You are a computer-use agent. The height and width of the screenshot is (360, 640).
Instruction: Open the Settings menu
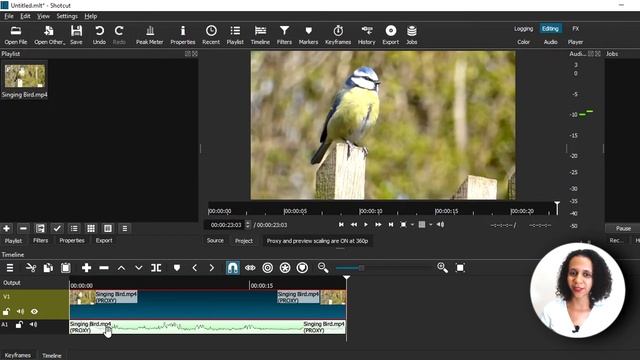[67, 16]
